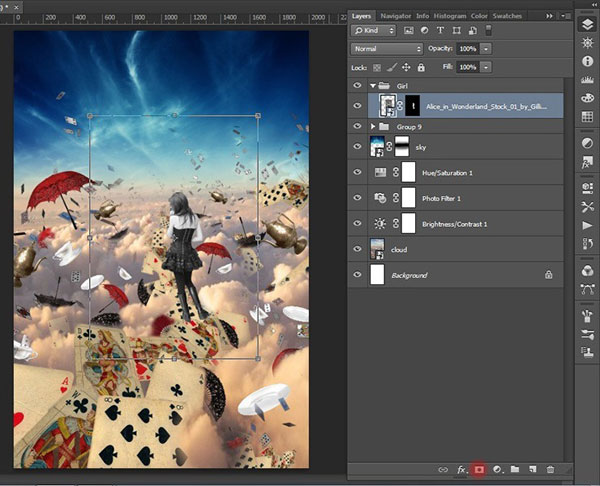Collapse the Girl group
The width and height of the screenshot is (600, 486).
tap(373, 86)
